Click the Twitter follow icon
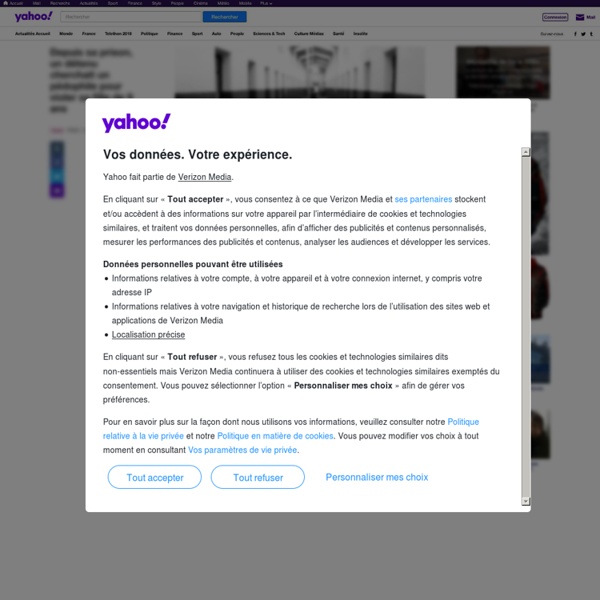This screenshot has width=600, height=600. (x=583, y=34)
